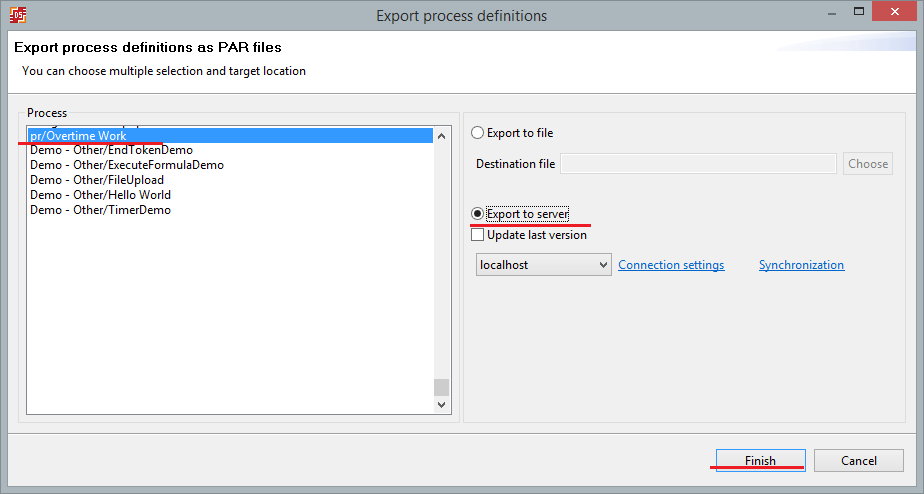The height and width of the screenshot is (494, 924).
Task: Select the Export to server option
Action: click(x=477, y=214)
